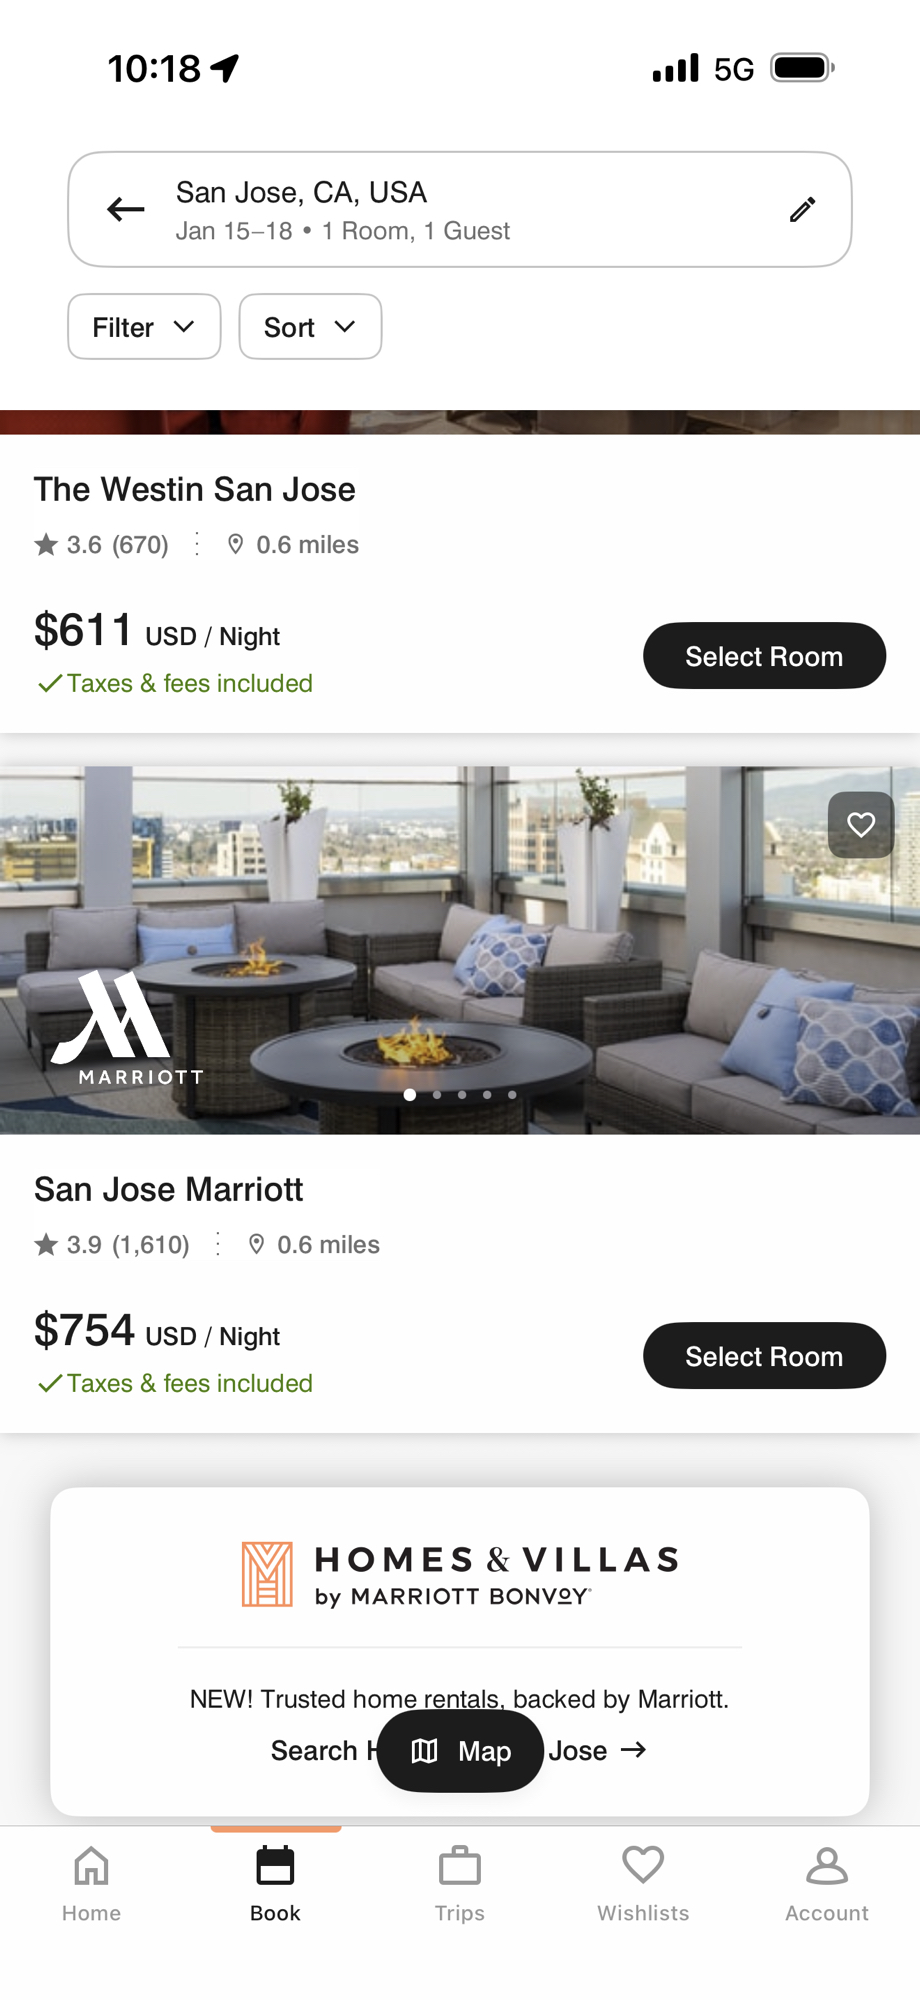Tap the first photo carousel dot

(x=410, y=1095)
